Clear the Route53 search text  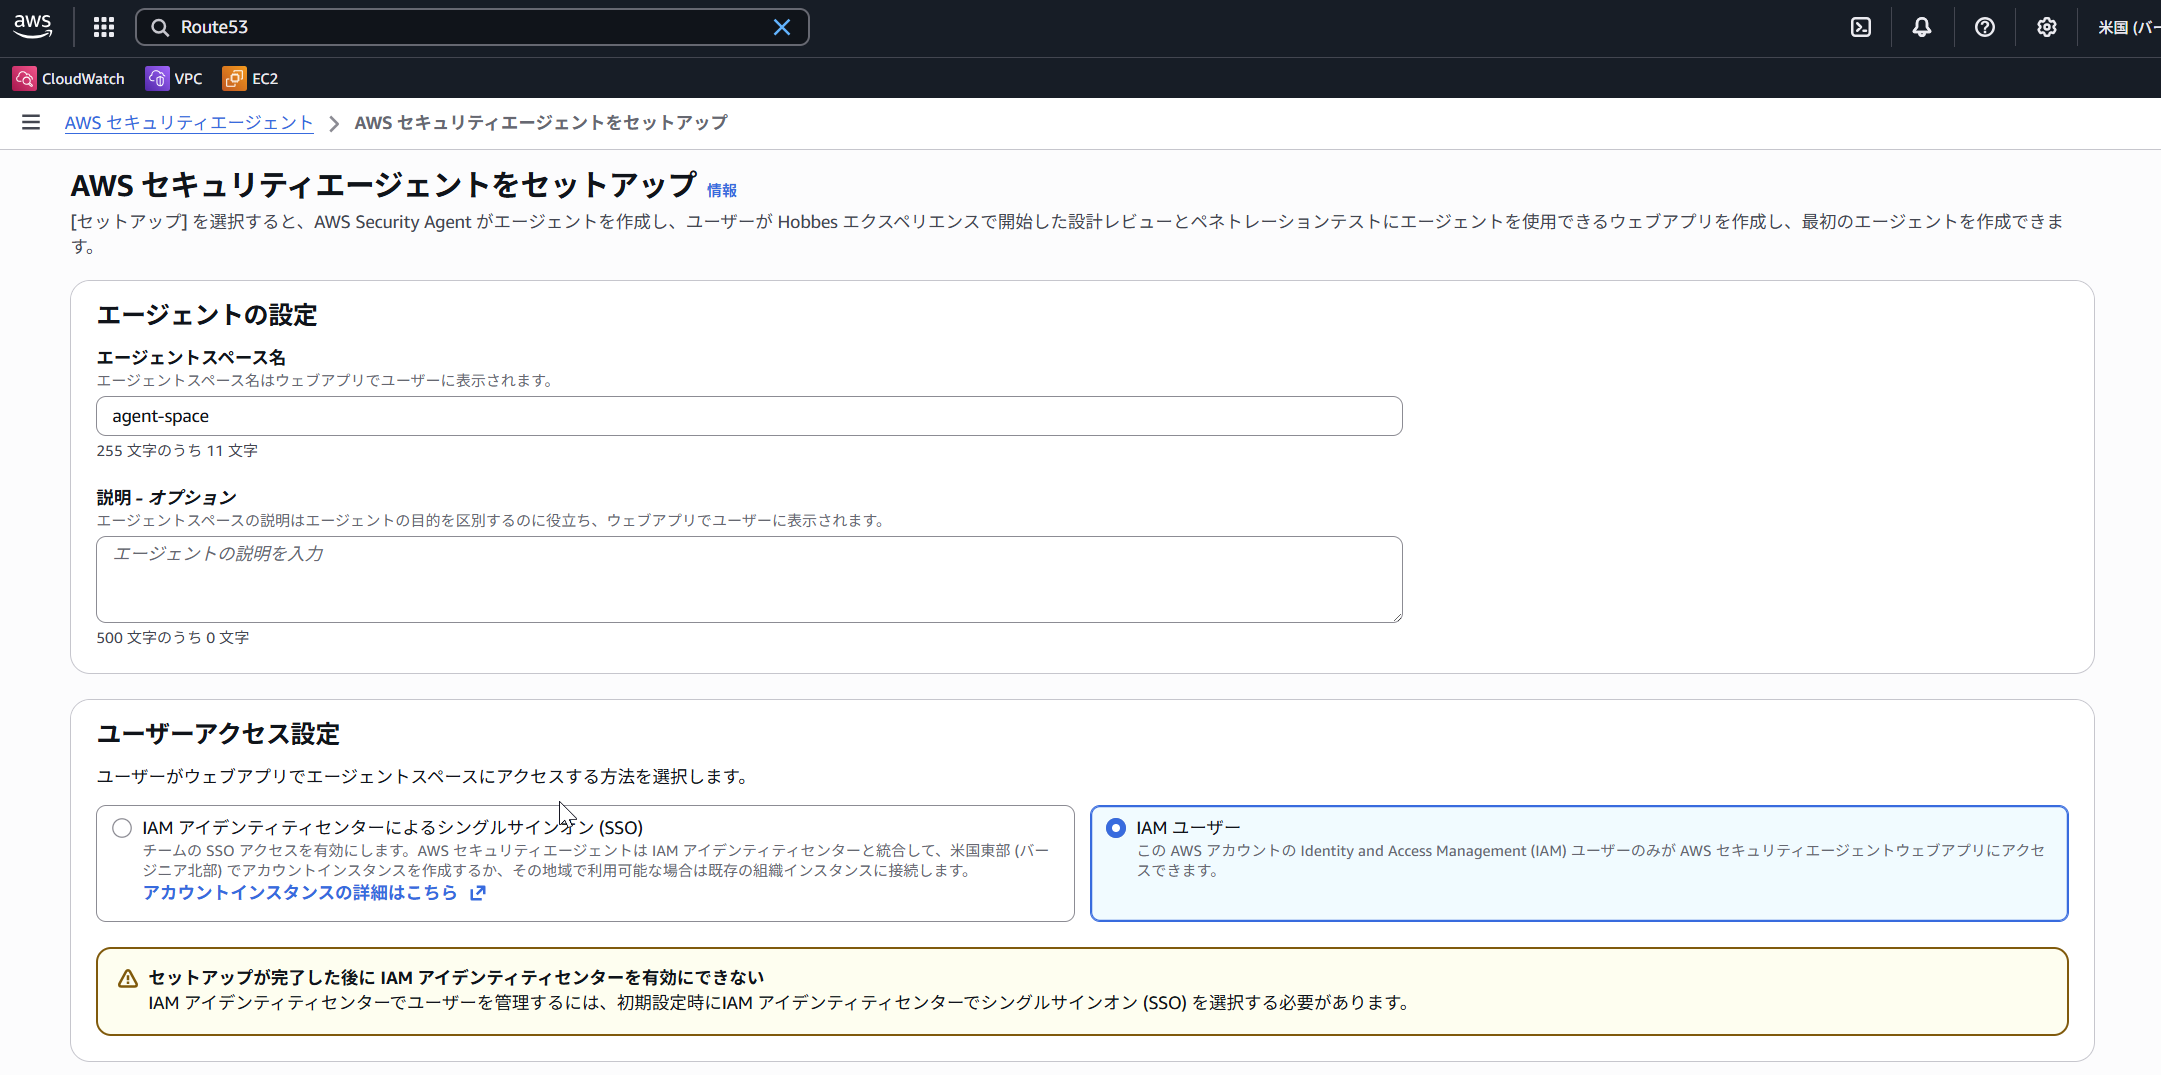[782, 27]
